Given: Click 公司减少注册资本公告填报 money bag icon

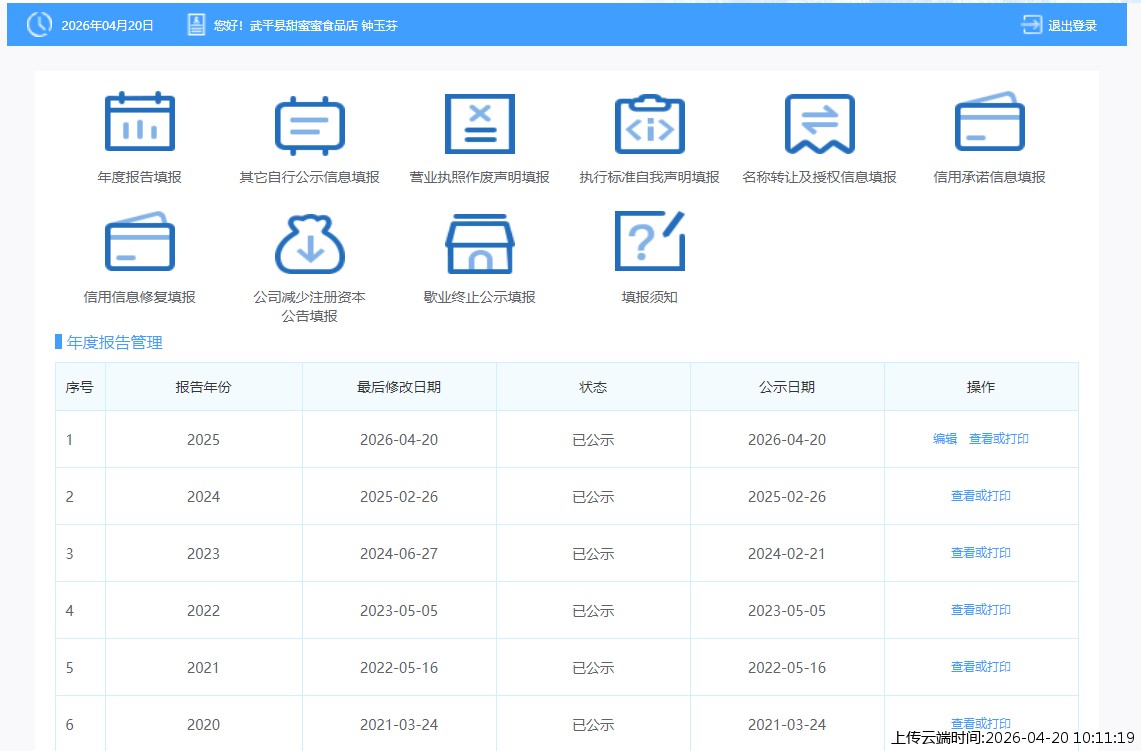Looking at the screenshot, I should tap(309, 243).
